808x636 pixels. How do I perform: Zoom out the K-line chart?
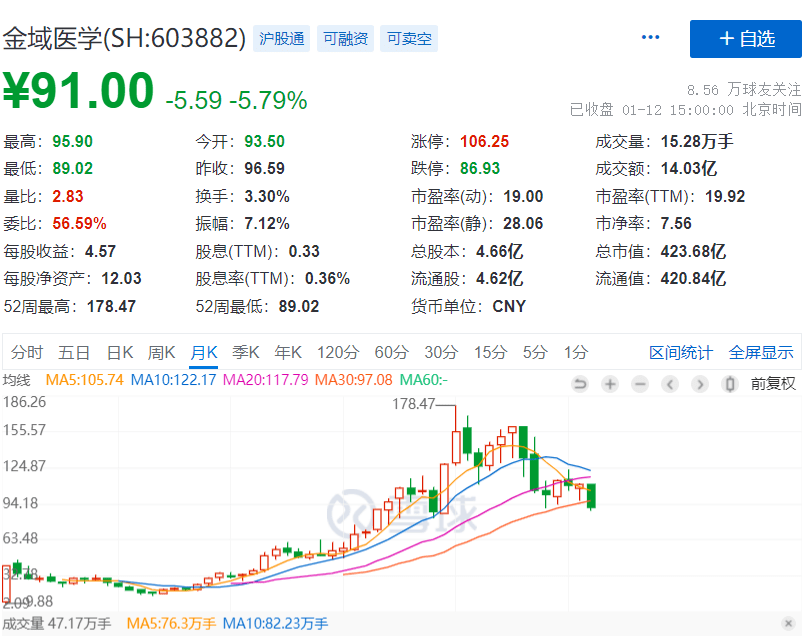(640, 384)
